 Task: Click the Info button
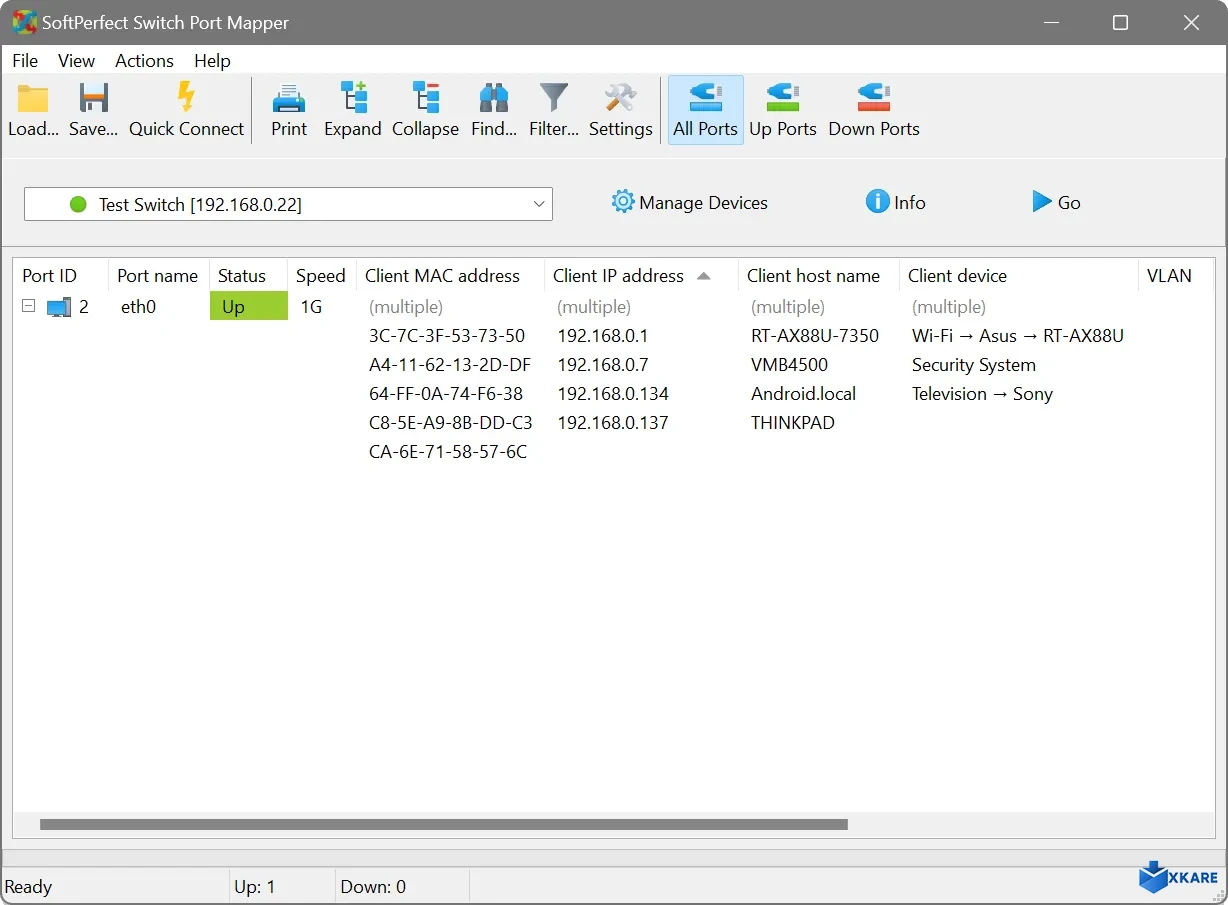(896, 202)
